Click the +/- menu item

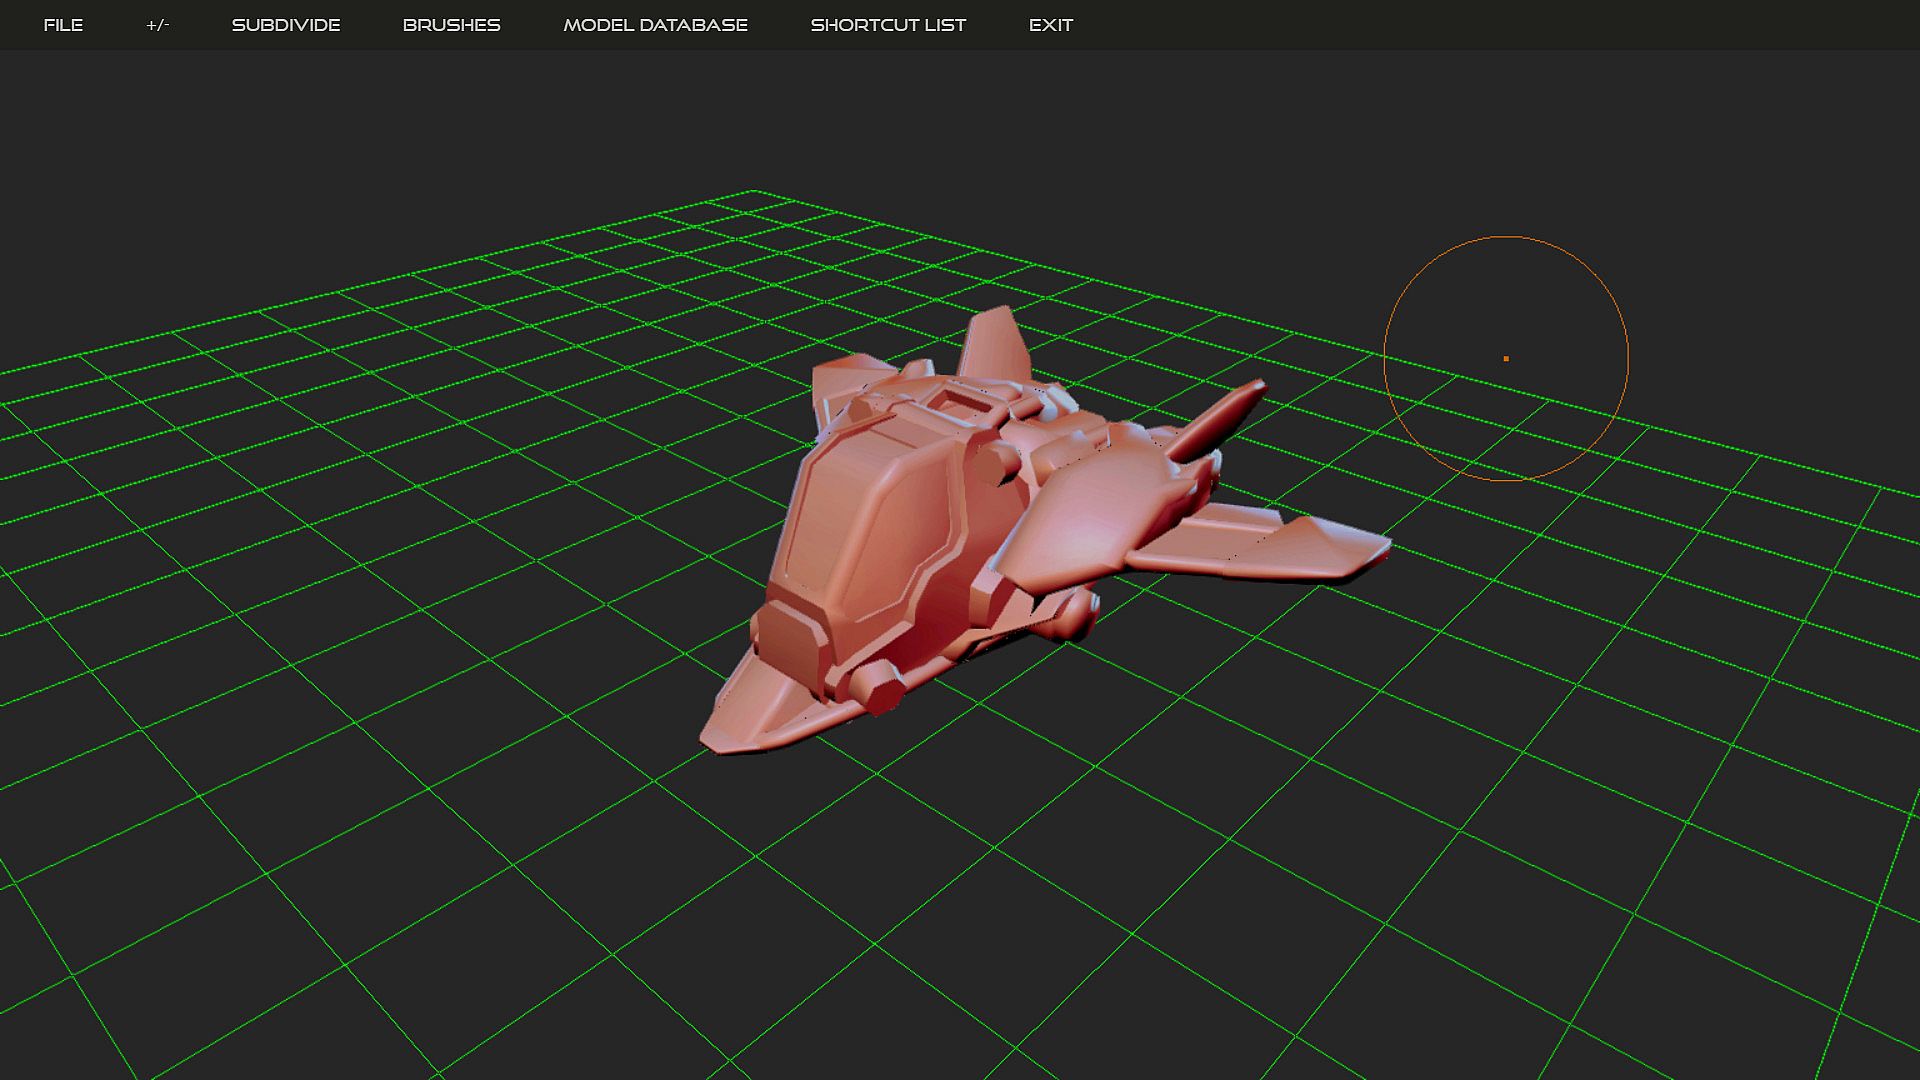(x=157, y=25)
